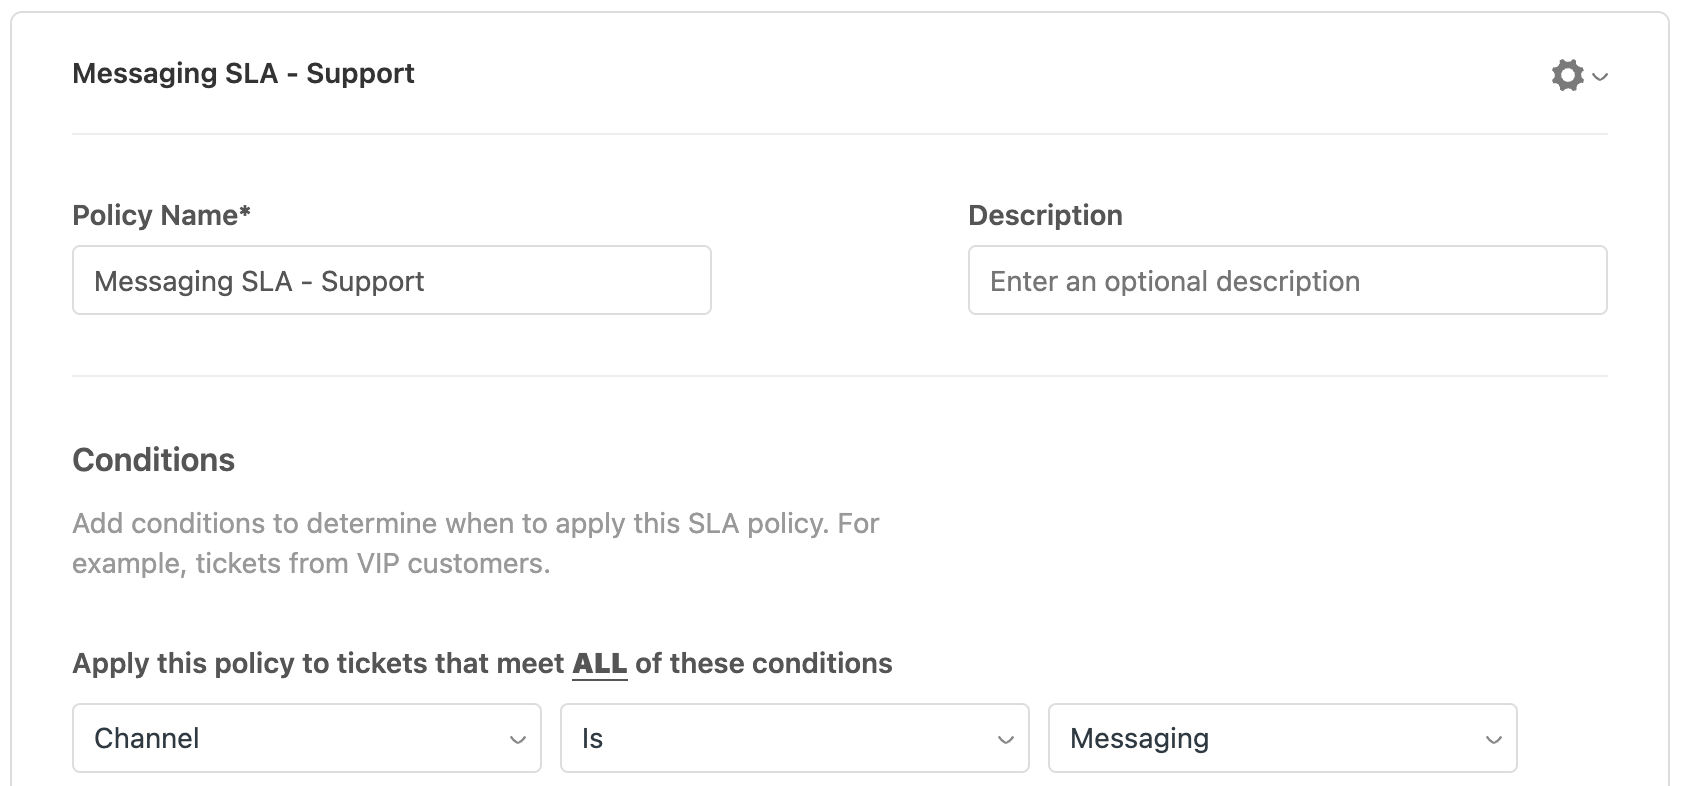Select the Conditions section heading
The image size is (1684, 786).
click(x=153, y=460)
